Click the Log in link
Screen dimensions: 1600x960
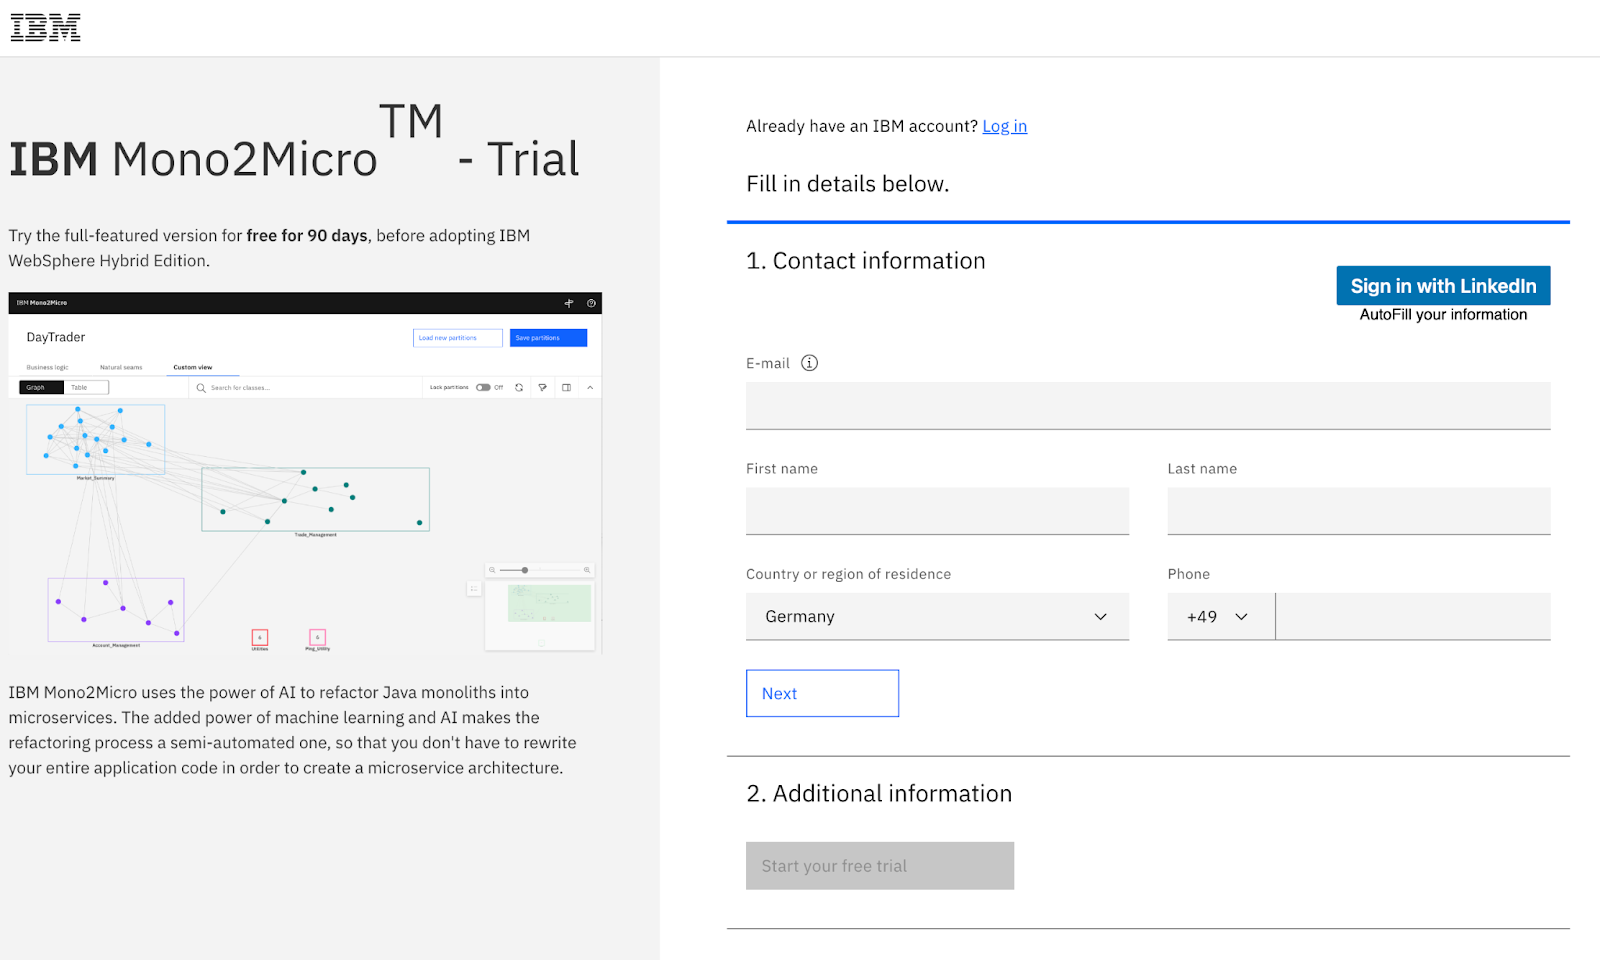point(1004,126)
